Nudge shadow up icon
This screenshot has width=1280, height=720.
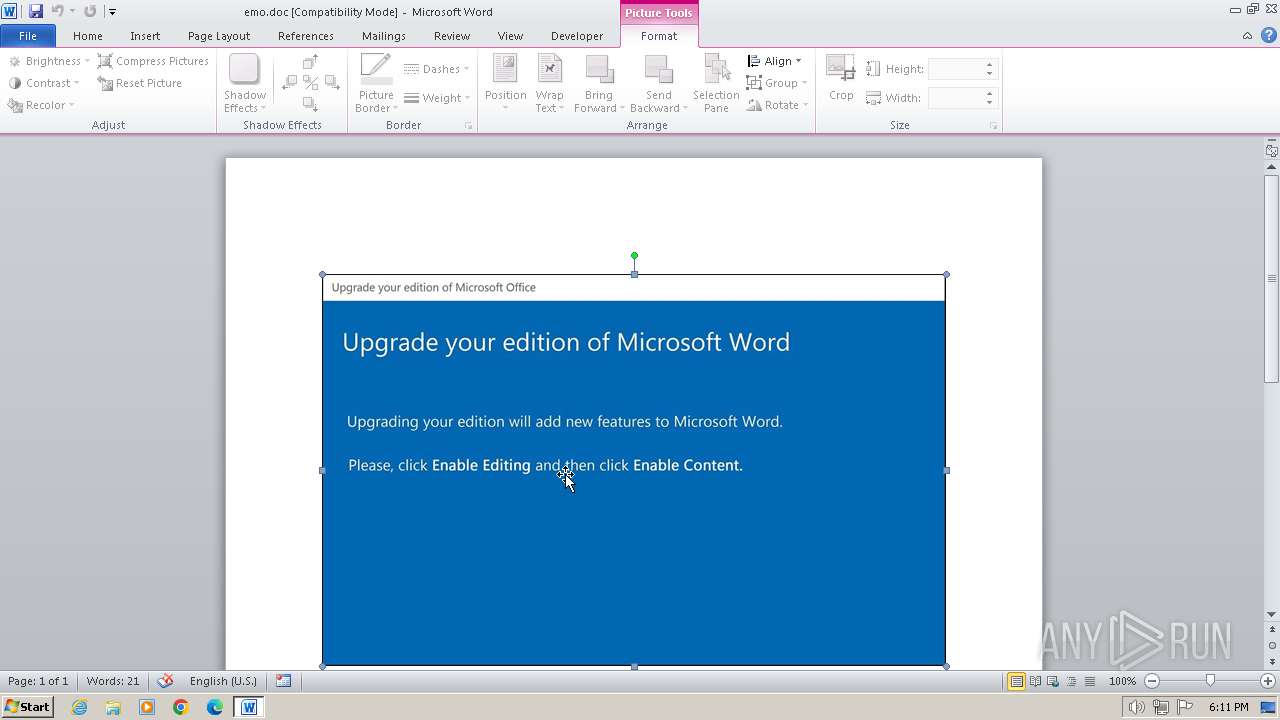click(310, 63)
